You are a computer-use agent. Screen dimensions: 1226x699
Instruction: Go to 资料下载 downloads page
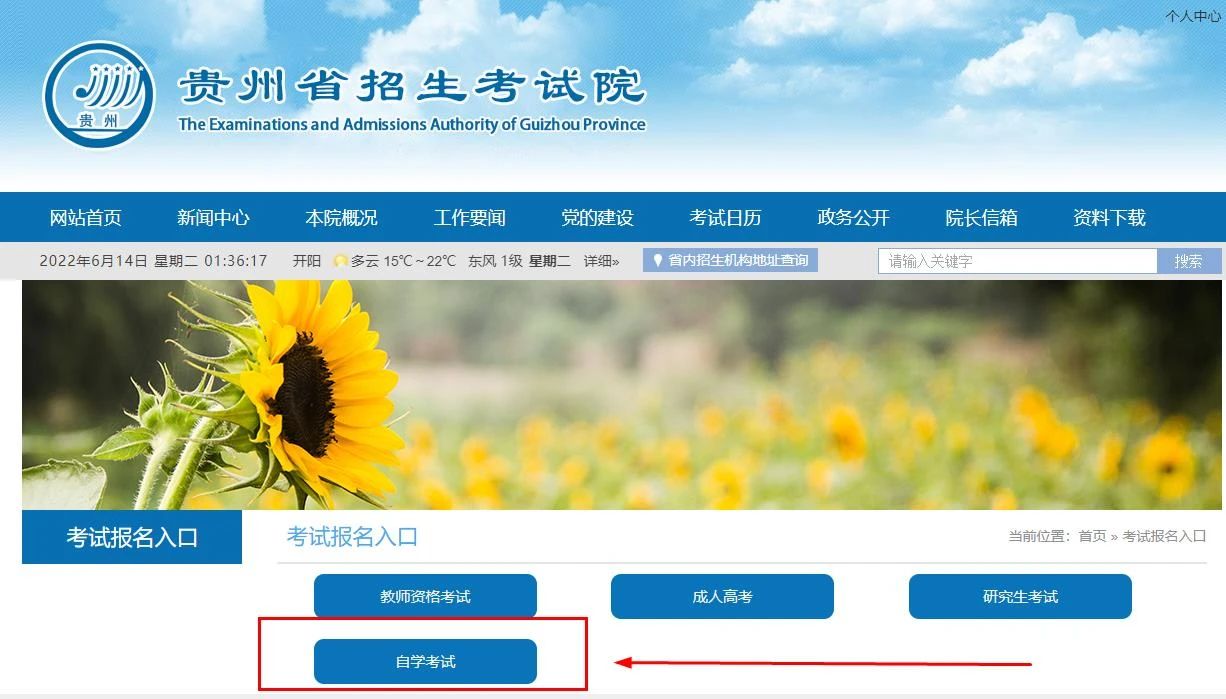[x=1109, y=218]
